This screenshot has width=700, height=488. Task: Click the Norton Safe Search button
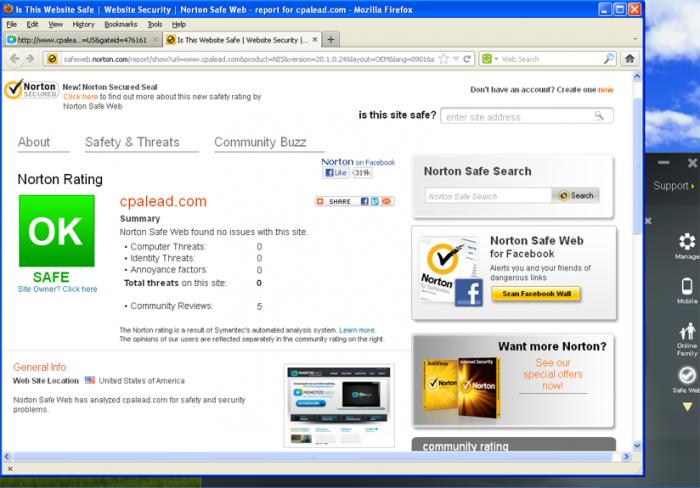(575, 196)
